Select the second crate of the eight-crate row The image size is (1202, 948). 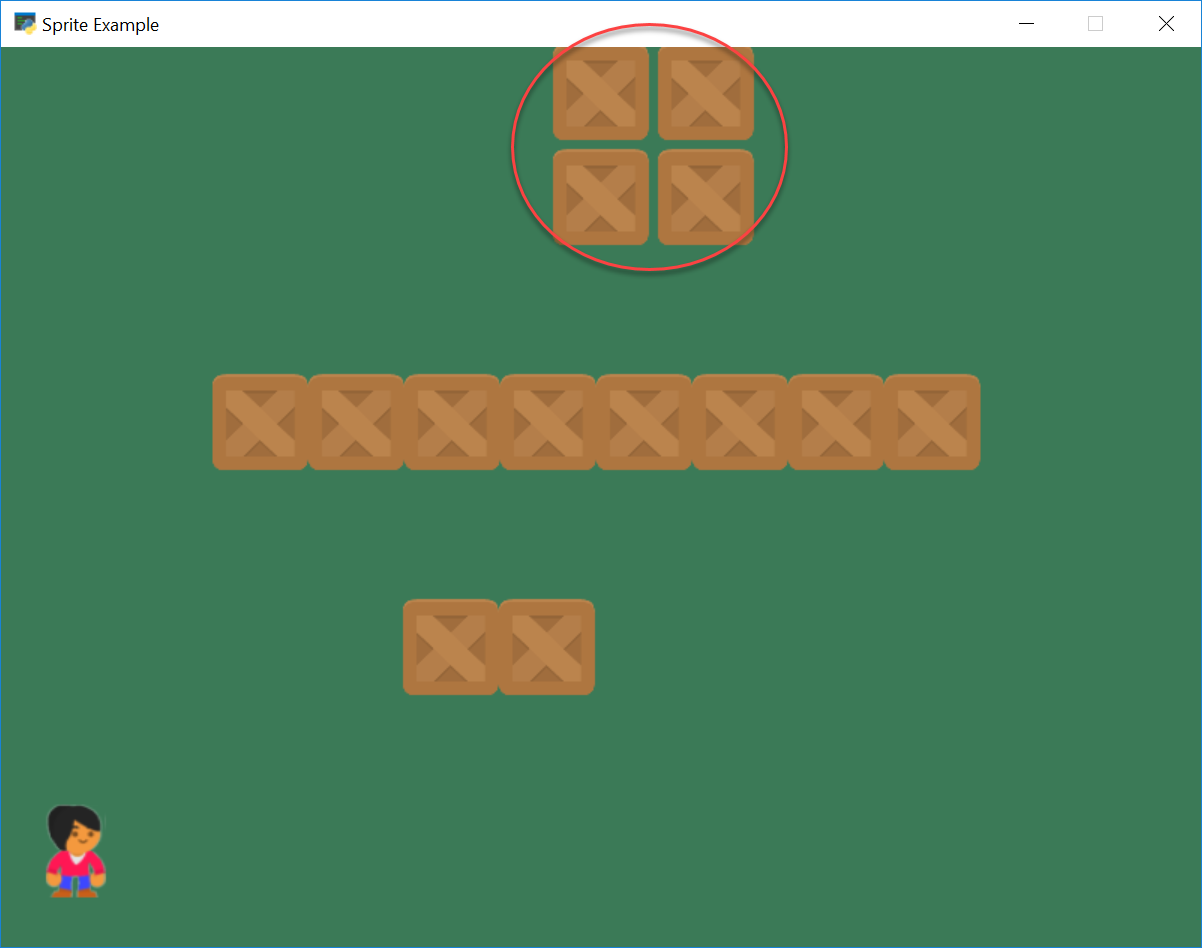356,422
